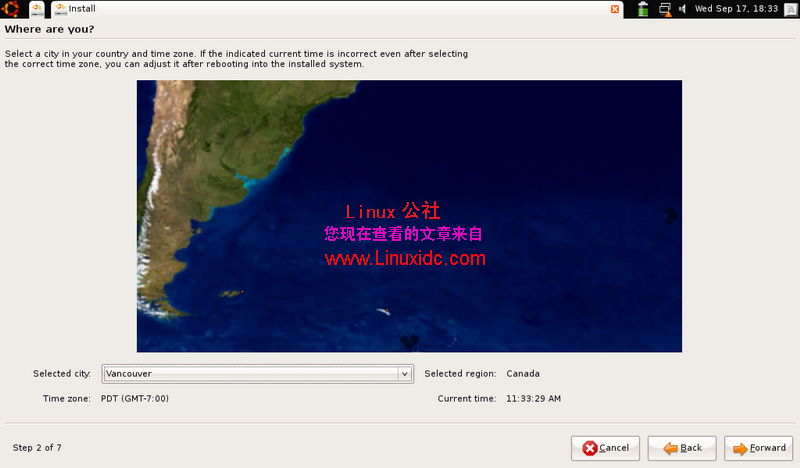Click the Canada selected region value
800x468 pixels.
tap(523, 374)
